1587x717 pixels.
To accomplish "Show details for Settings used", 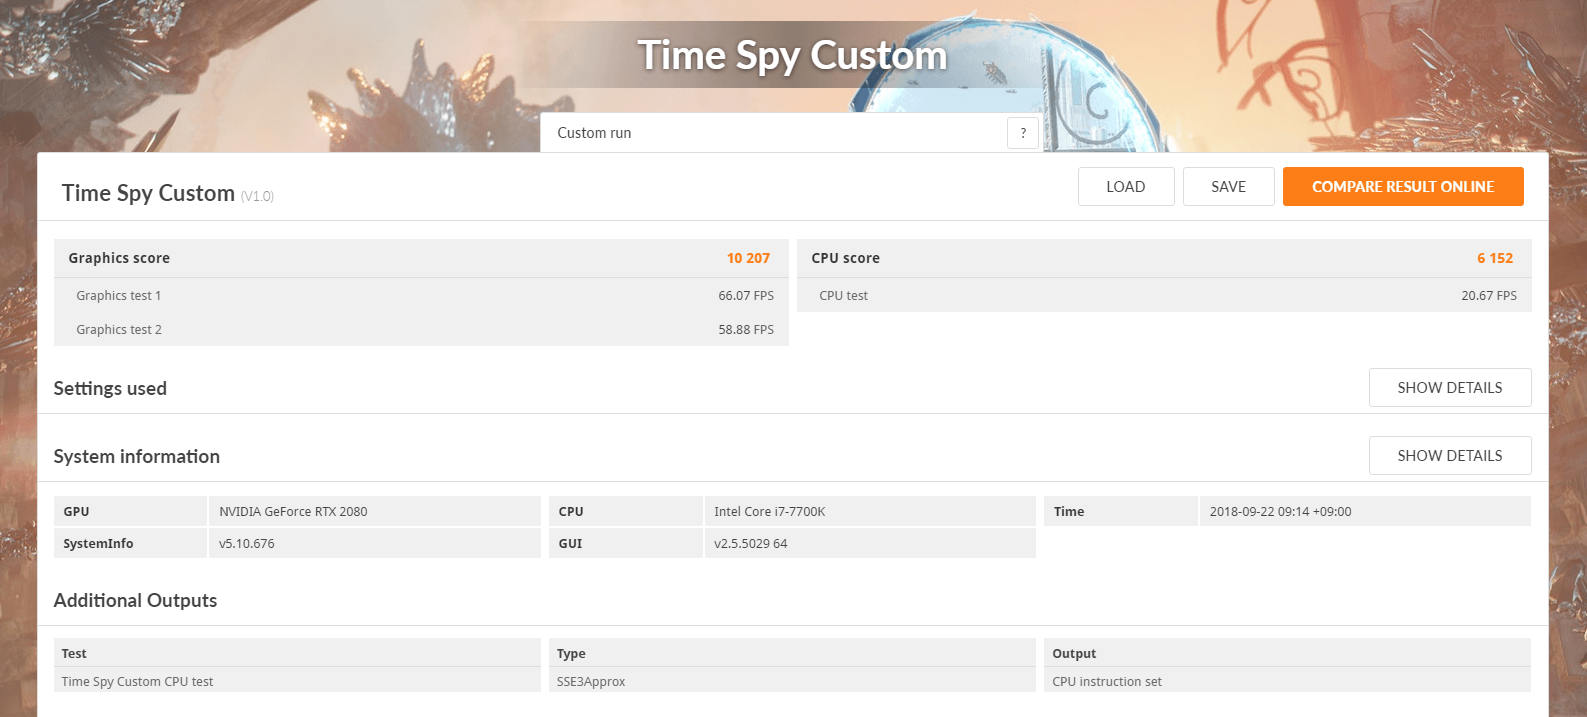I will pos(1450,388).
